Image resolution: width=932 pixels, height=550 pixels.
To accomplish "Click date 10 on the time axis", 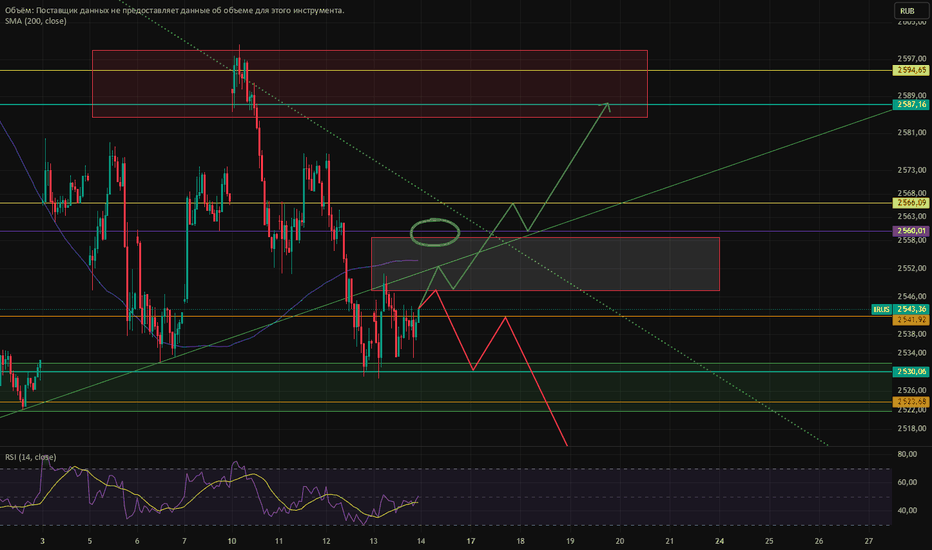I will 232,539.
